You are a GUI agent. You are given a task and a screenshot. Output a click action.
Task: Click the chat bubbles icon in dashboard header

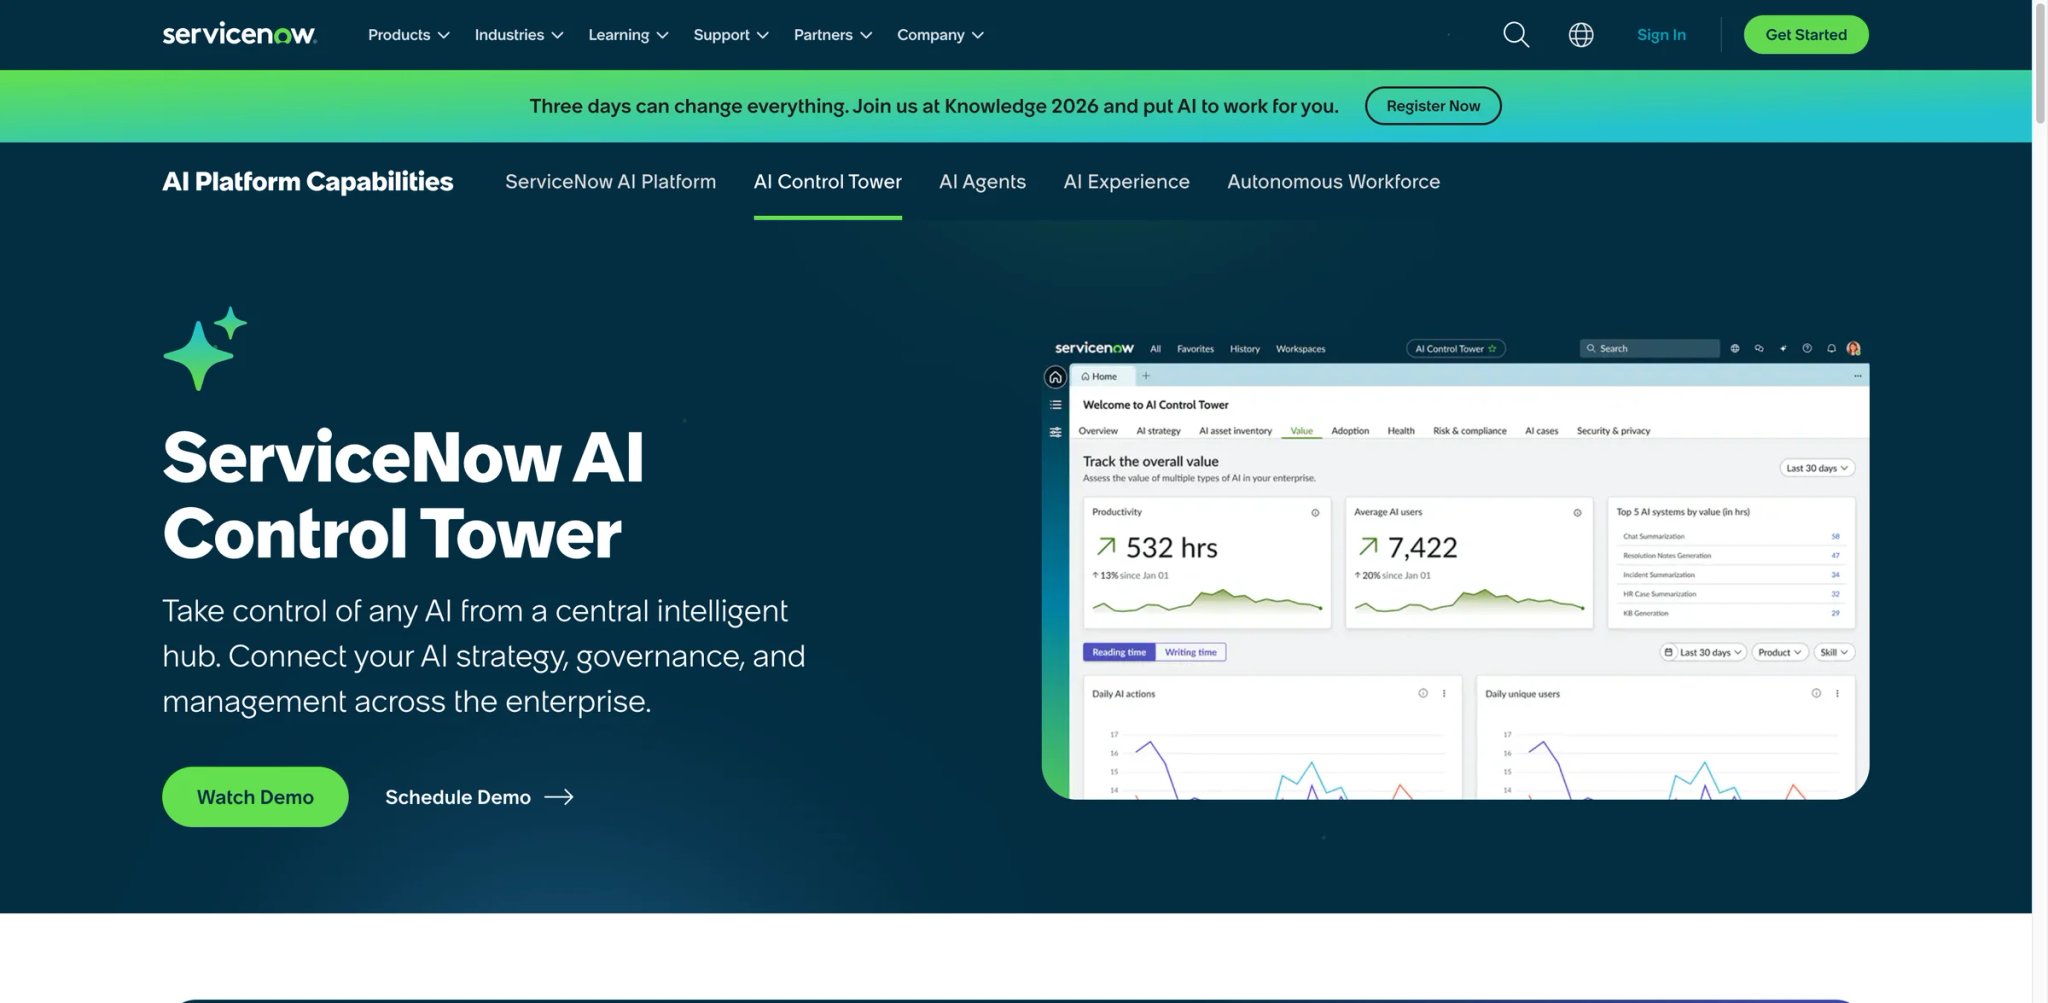[x=1759, y=349]
